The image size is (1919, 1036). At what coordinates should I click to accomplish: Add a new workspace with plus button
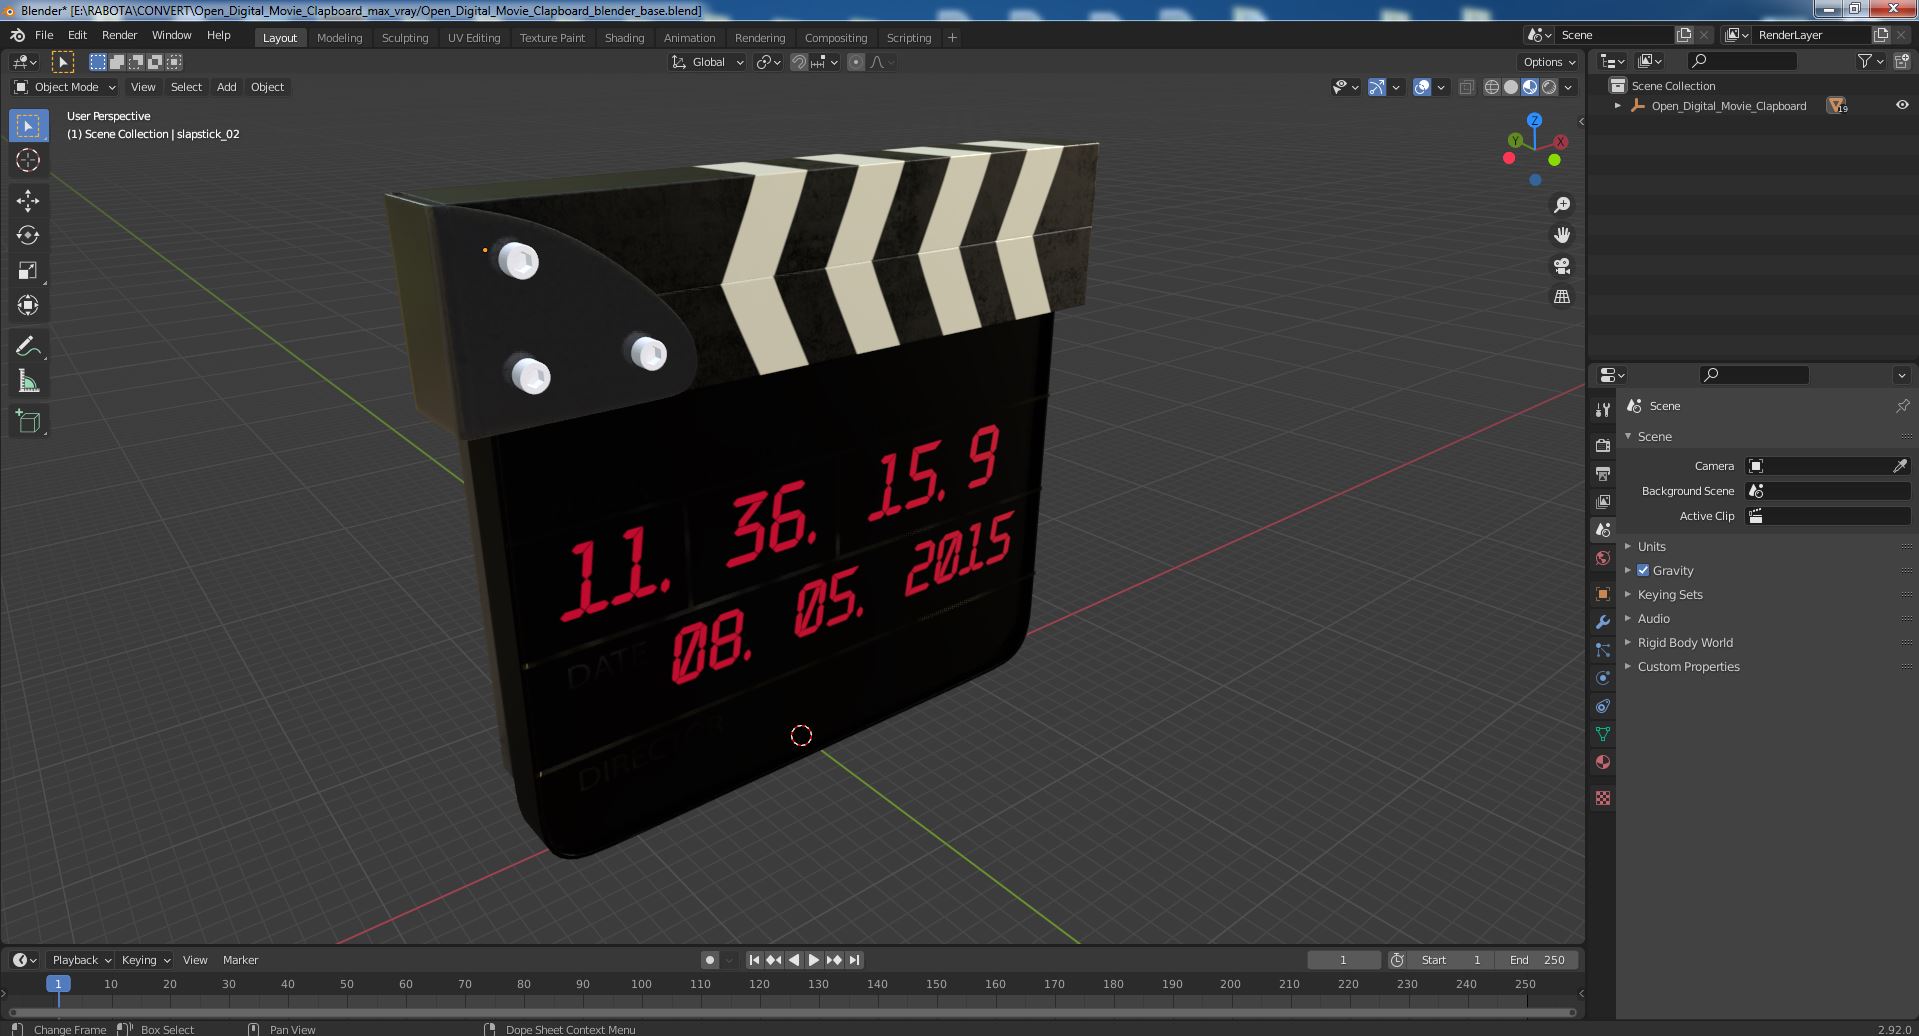point(952,38)
